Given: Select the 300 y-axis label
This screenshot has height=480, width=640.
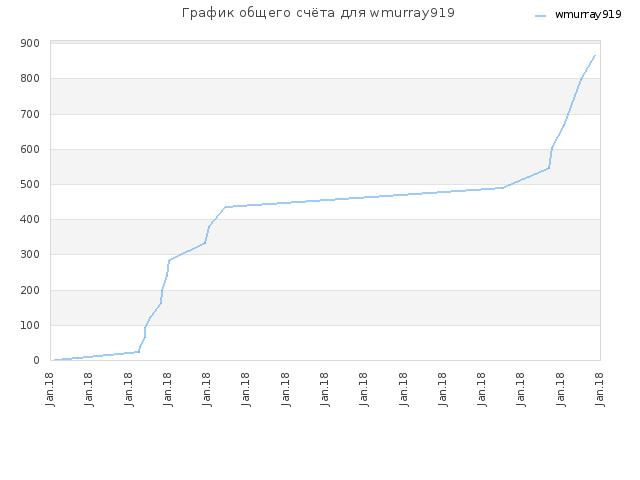Looking at the screenshot, I should click(30, 254).
